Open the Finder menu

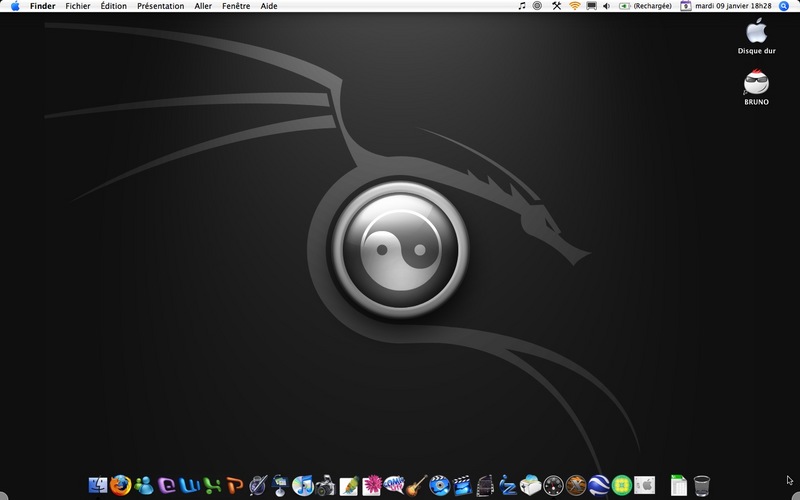pos(42,6)
